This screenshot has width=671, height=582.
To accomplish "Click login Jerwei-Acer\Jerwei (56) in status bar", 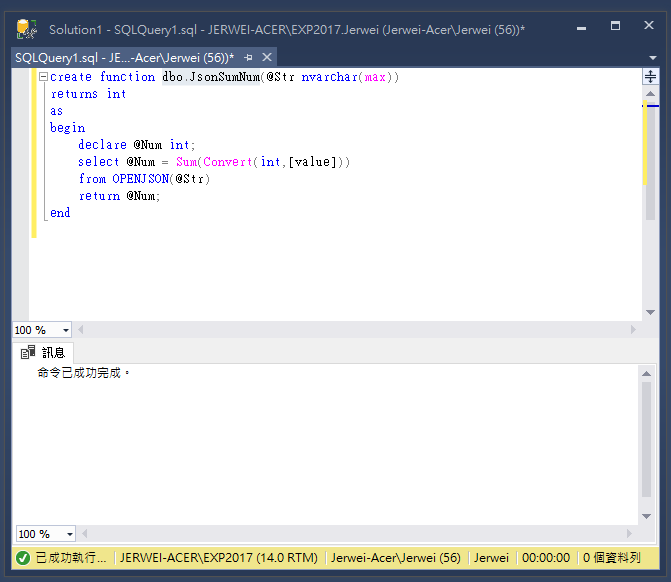I will (395, 558).
